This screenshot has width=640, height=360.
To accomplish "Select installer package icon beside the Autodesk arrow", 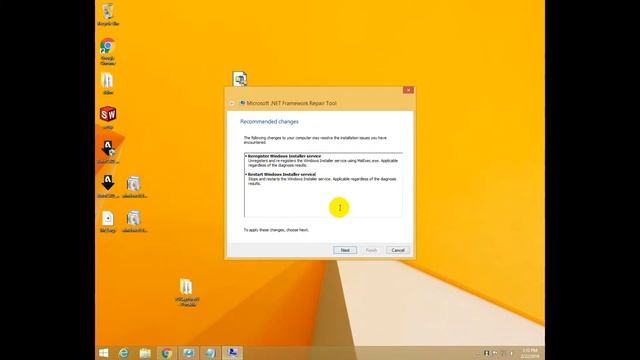I will [134, 187].
